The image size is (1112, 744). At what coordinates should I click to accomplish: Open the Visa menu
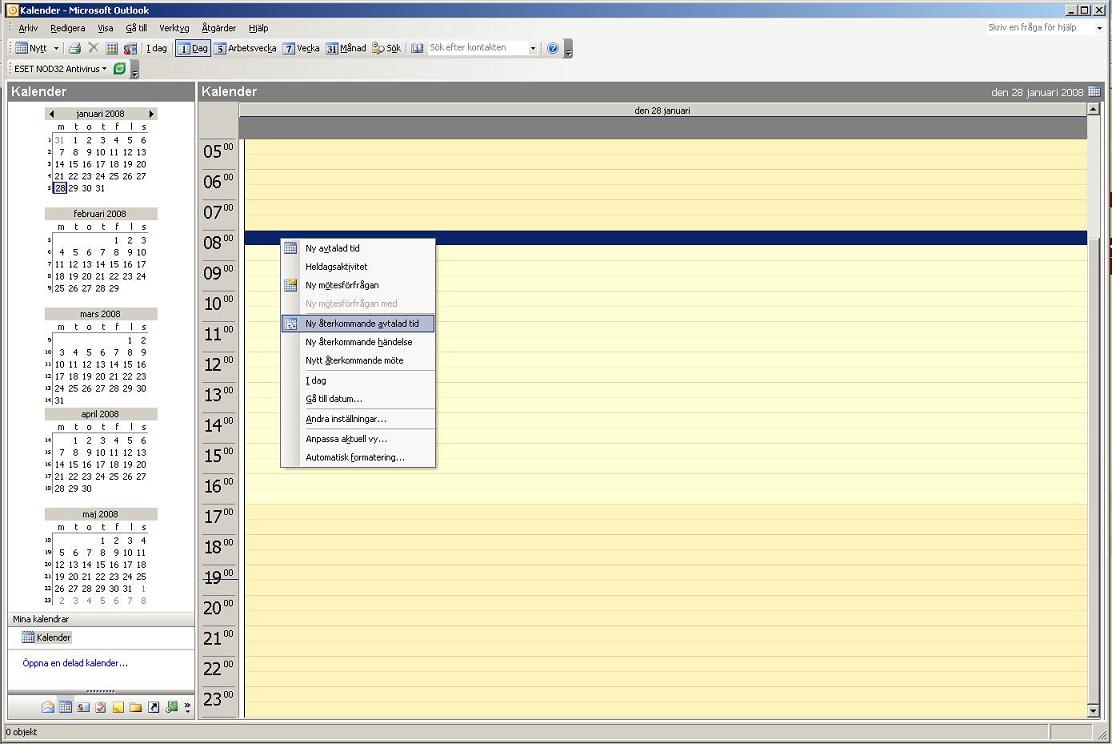coord(106,28)
